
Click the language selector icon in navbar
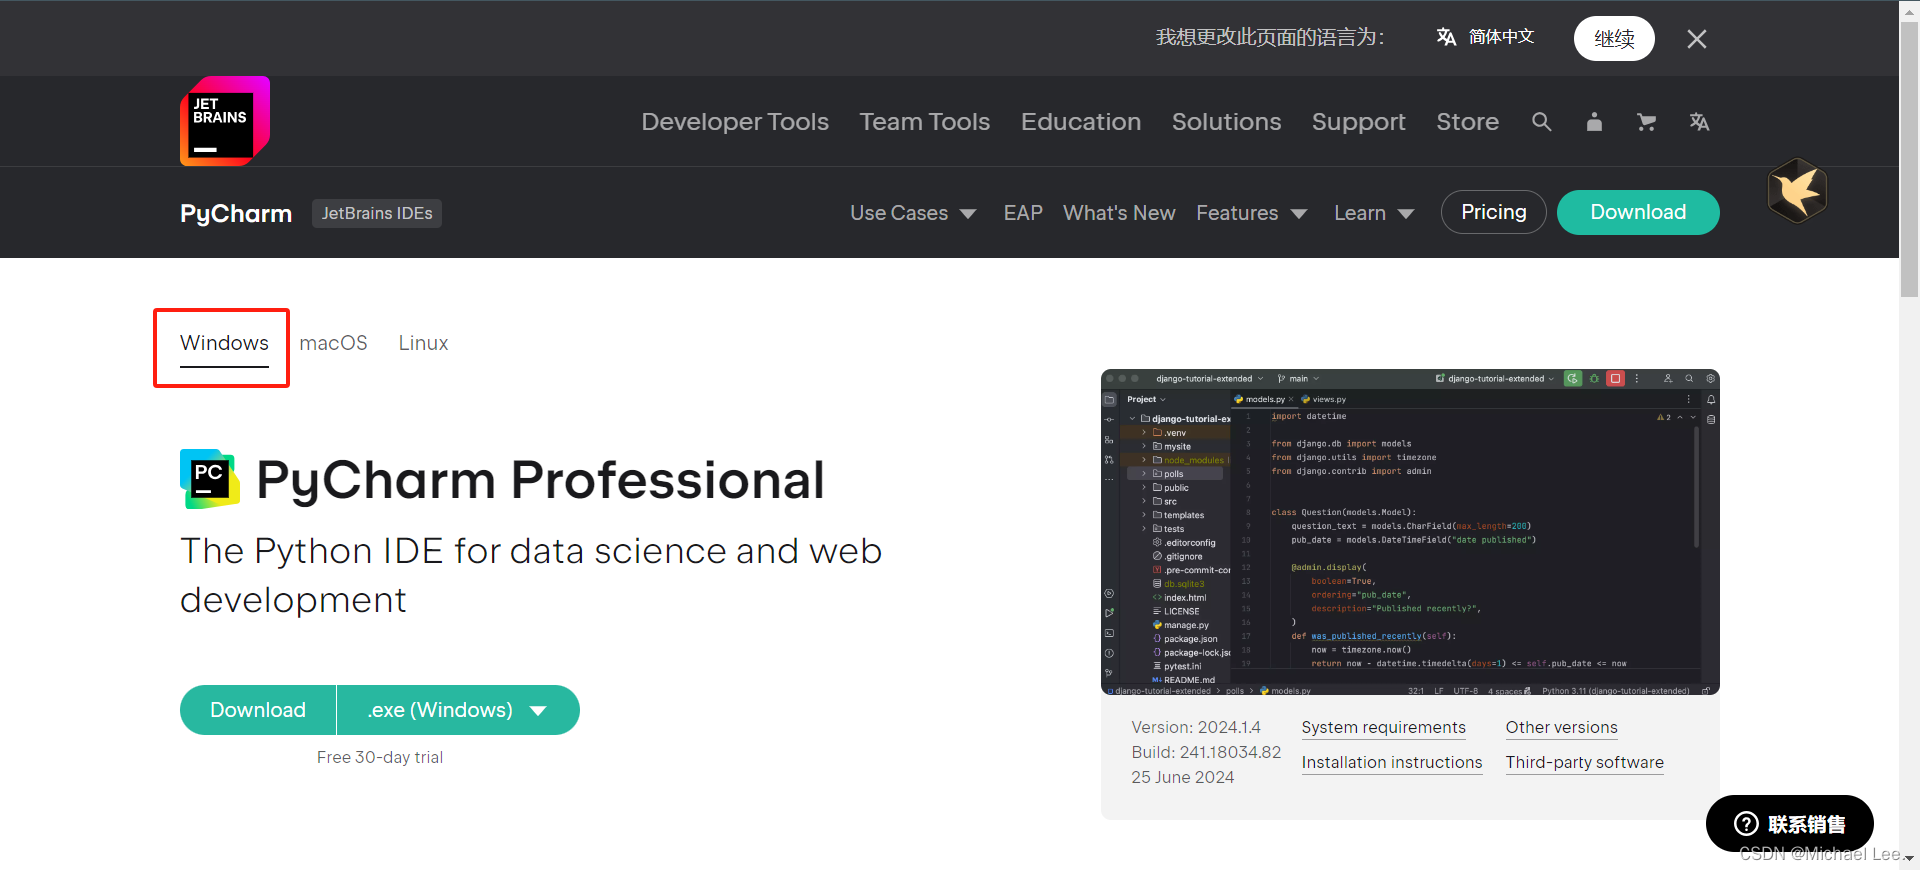click(x=1699, y=122)
